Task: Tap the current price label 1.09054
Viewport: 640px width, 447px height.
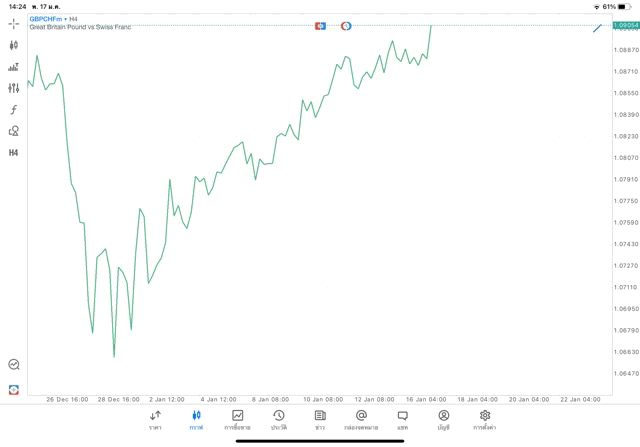Action: point(625,25)
